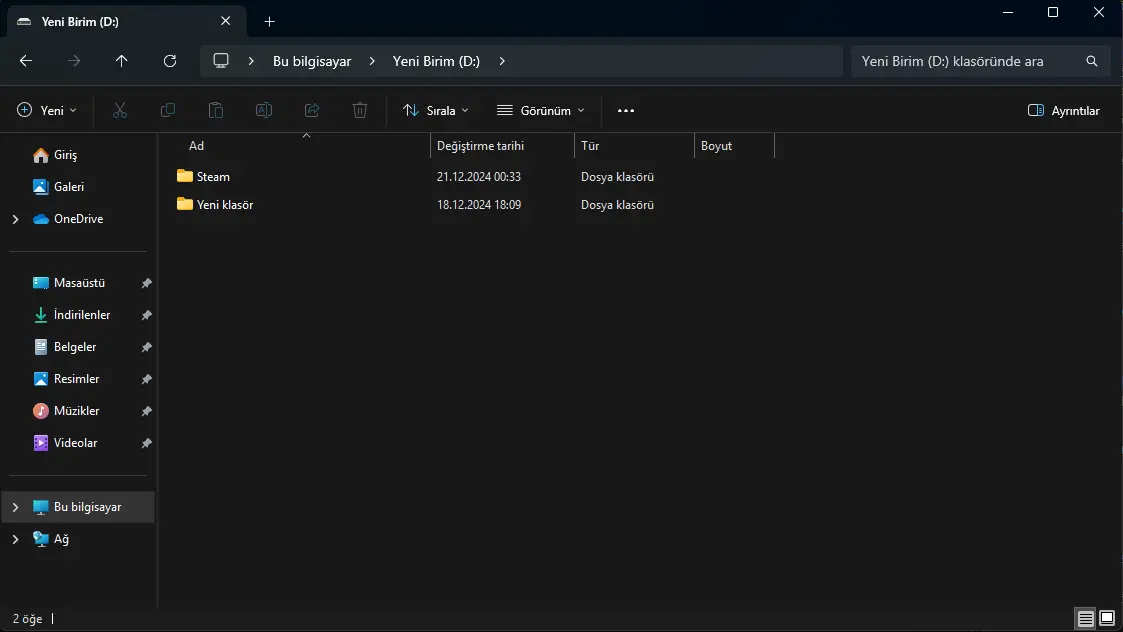Click the Cut scissors icon
The height and width of the screenshot is (632, 1123).
(120, 110)
